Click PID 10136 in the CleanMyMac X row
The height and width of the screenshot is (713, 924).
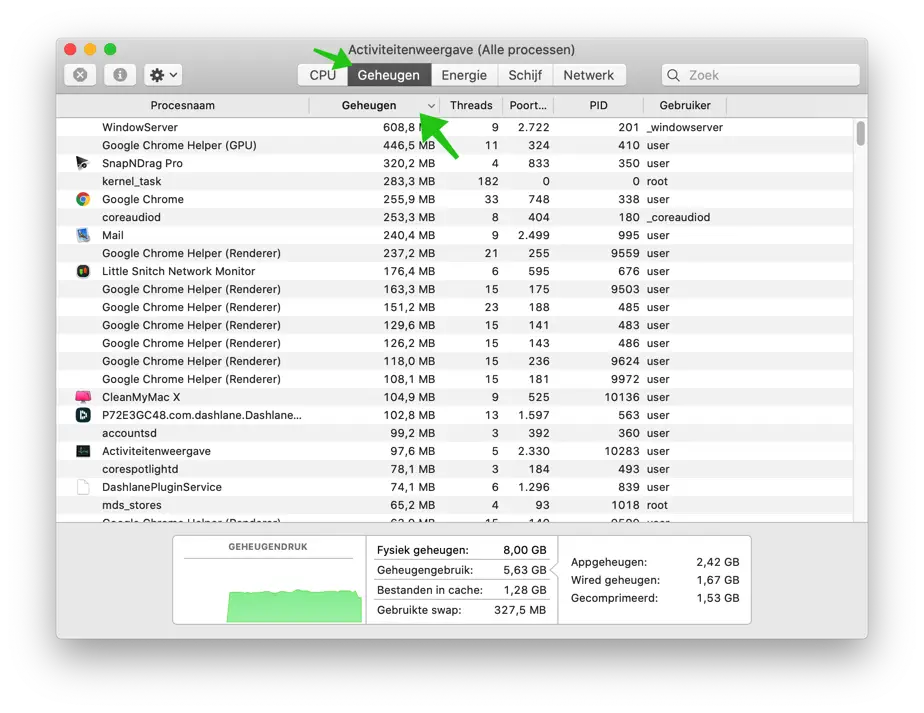pos(622,397)
